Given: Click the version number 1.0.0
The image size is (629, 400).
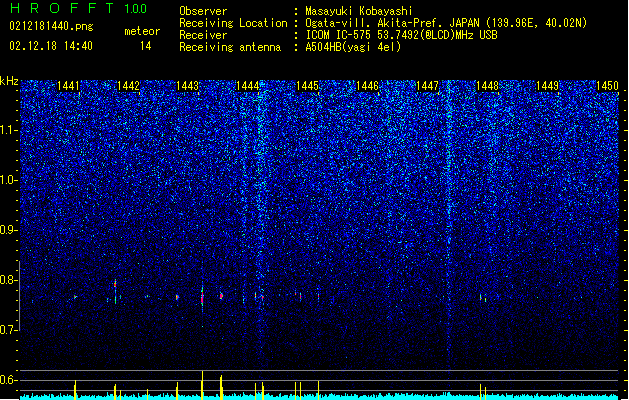Looking at the screenshot, I should click(x=136, y=9).
